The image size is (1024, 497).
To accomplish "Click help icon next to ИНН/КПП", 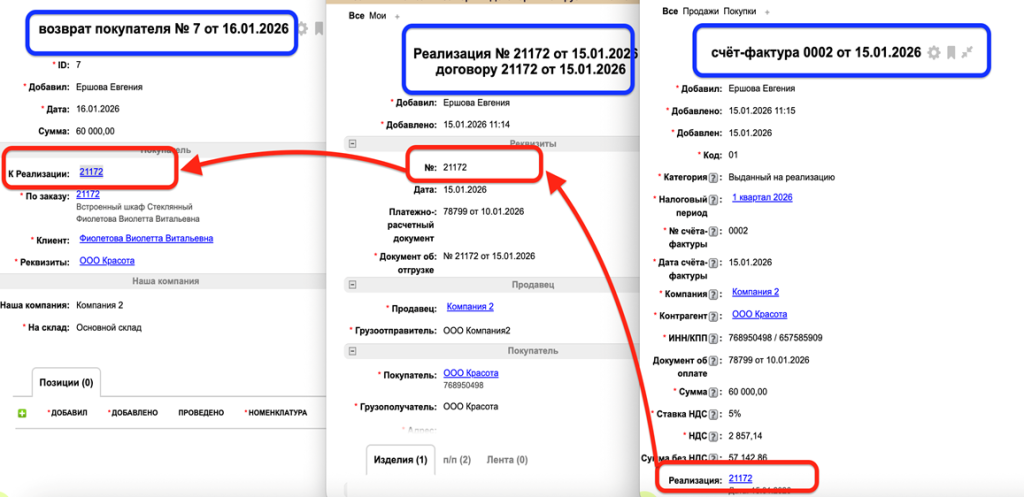I will (x=713, y=337).
